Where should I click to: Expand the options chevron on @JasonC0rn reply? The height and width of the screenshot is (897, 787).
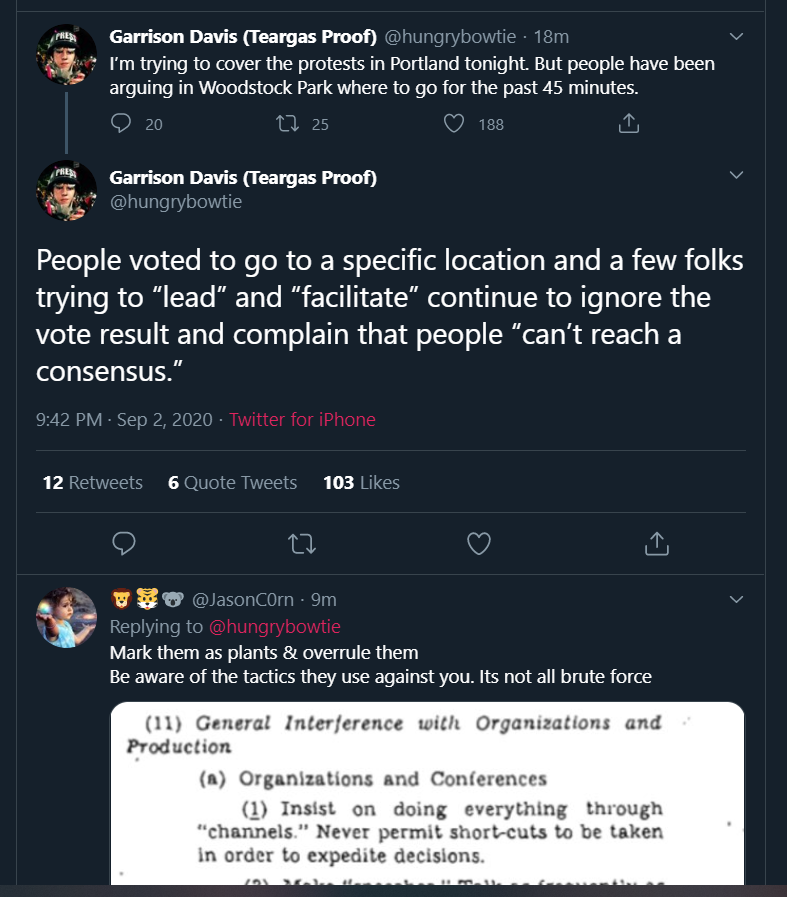pyautogui.click(x=736, y=600)
